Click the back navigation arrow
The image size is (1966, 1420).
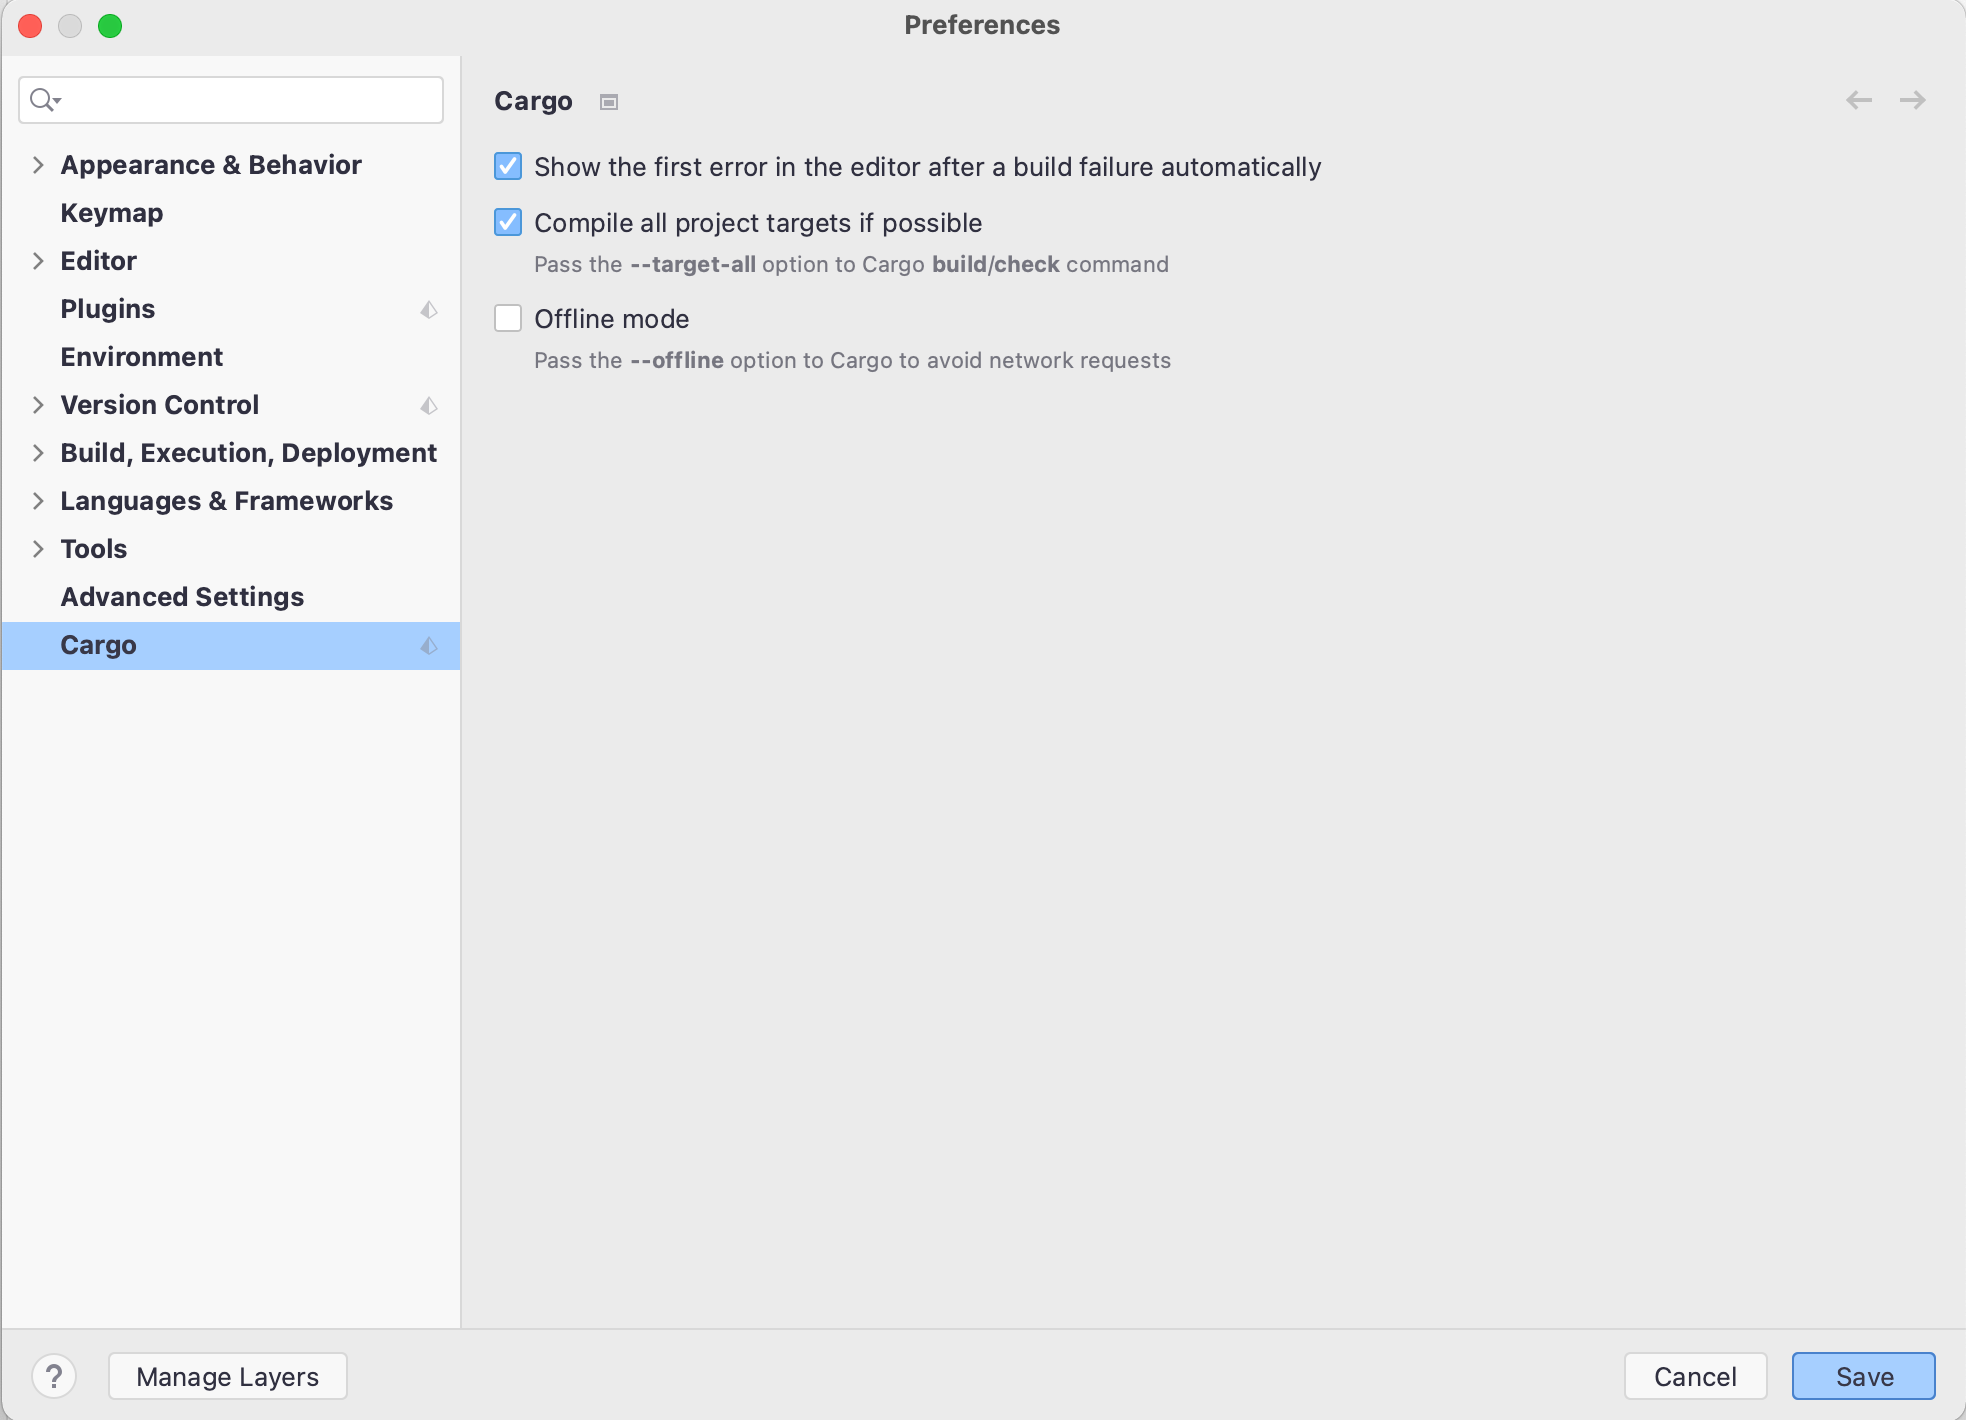(1858, 100)
